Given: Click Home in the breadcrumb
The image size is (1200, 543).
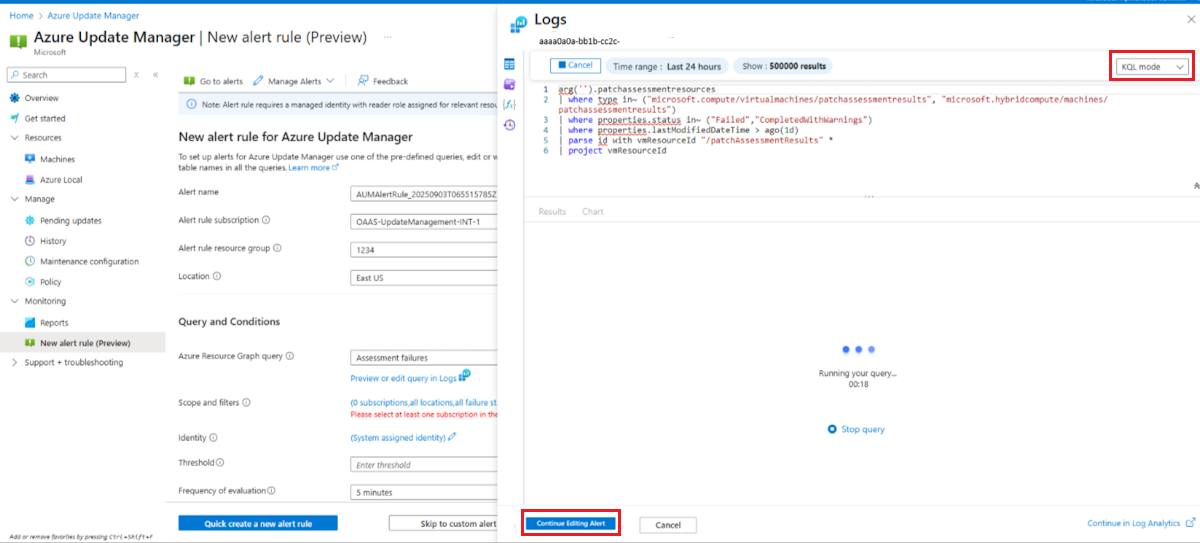Looking at the screenshot, I should pos(21,16).
